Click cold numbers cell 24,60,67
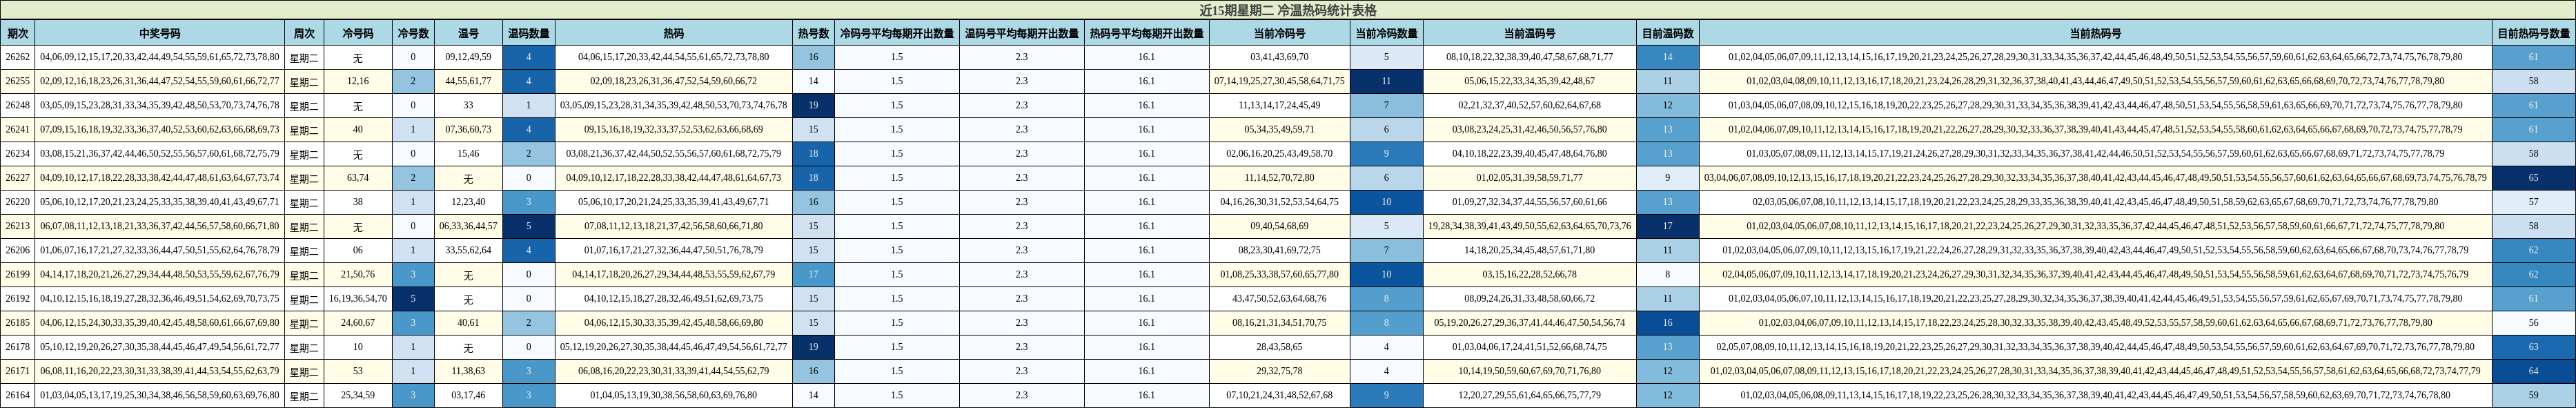Image resolution: width=2576 pixels, height=408 pixels. (x=358, y=323)
